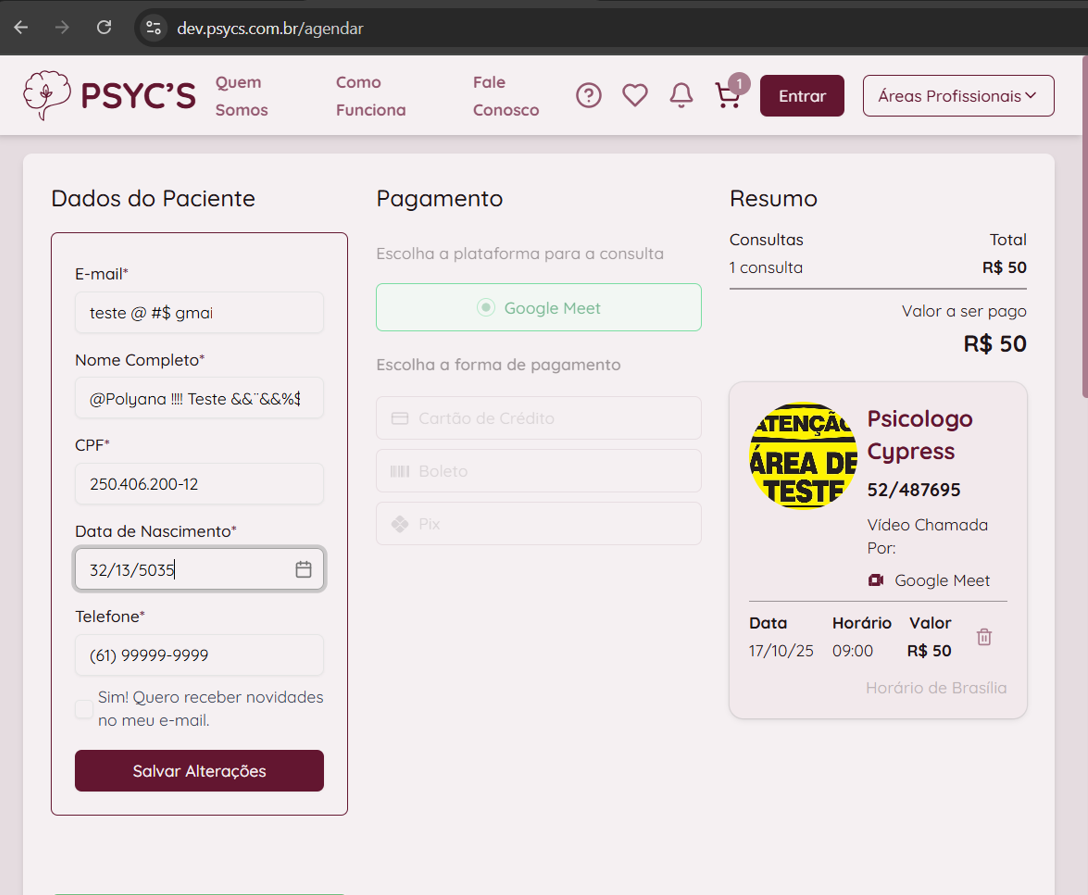Delete the consultation with trash icon
The height and width of the screenshot is (895, 1088).
point(984,637)
